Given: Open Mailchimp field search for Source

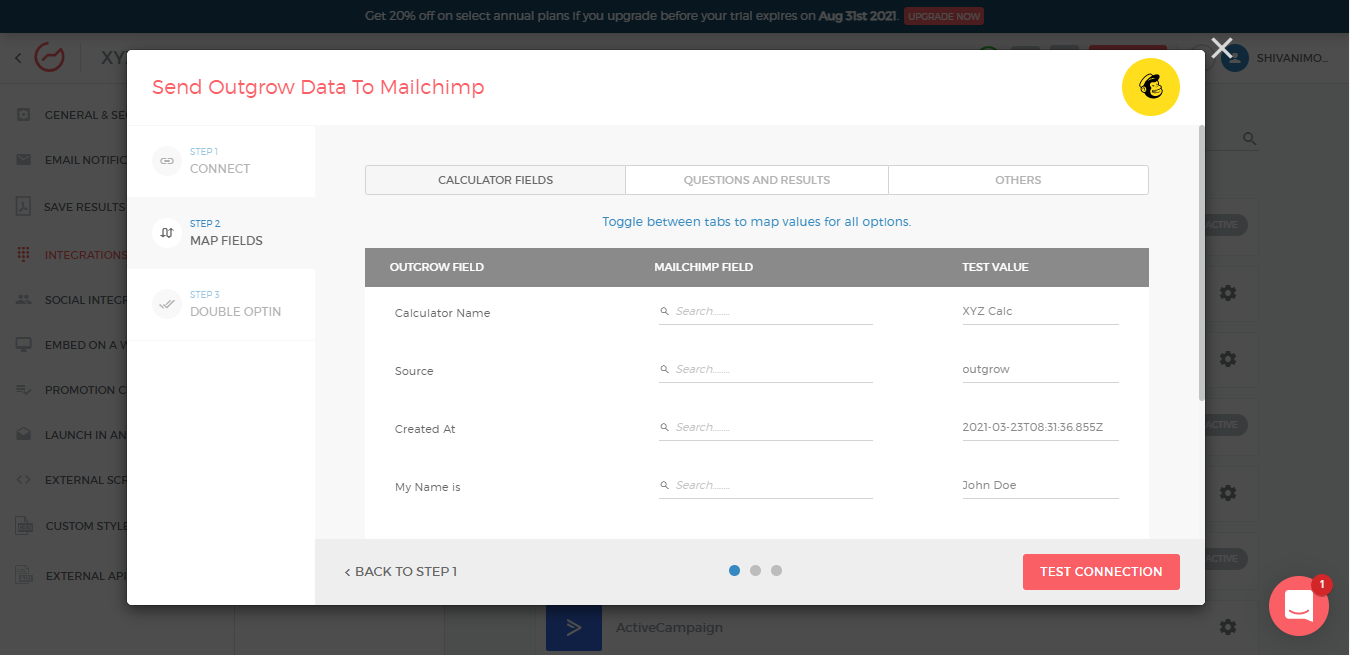Looking at the screenshot, I should tap(765, 370).
